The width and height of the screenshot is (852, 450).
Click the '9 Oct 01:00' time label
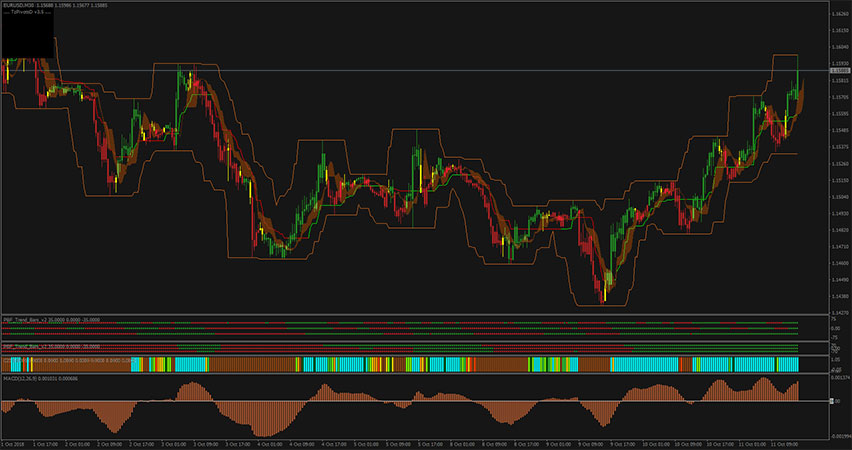coord(558,444)
